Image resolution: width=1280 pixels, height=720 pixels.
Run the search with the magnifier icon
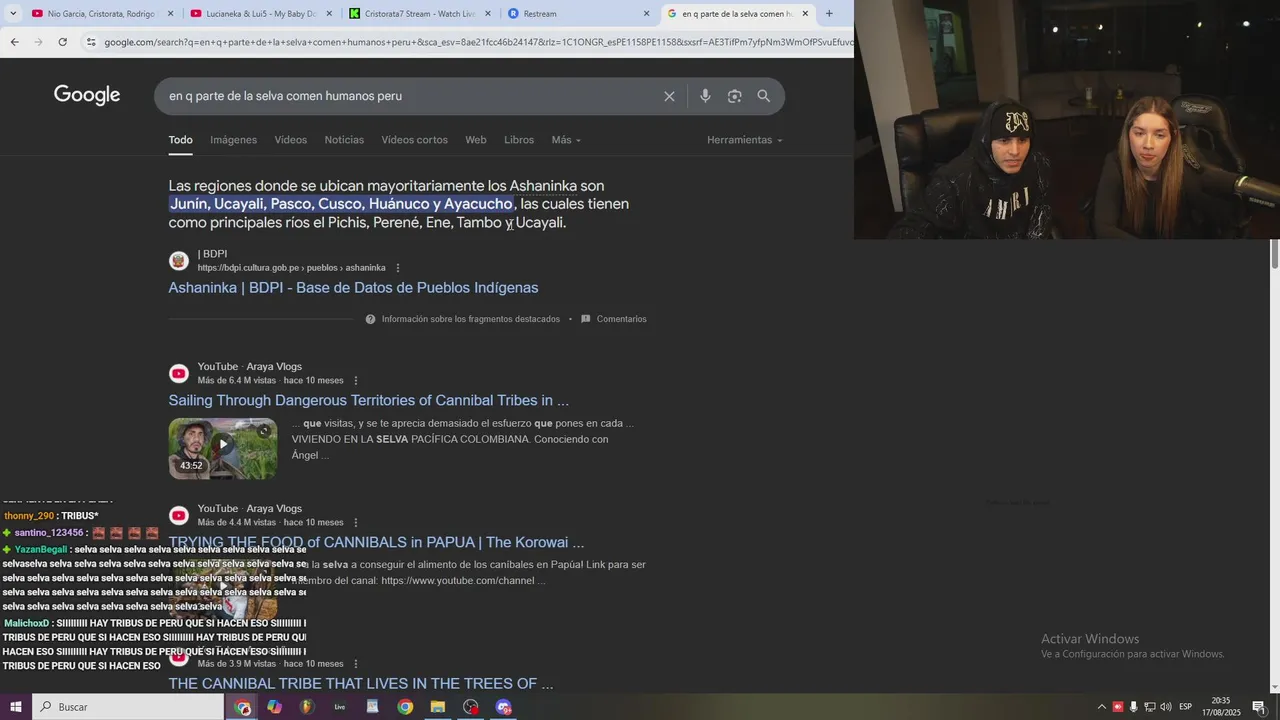[x=764, y=96]
